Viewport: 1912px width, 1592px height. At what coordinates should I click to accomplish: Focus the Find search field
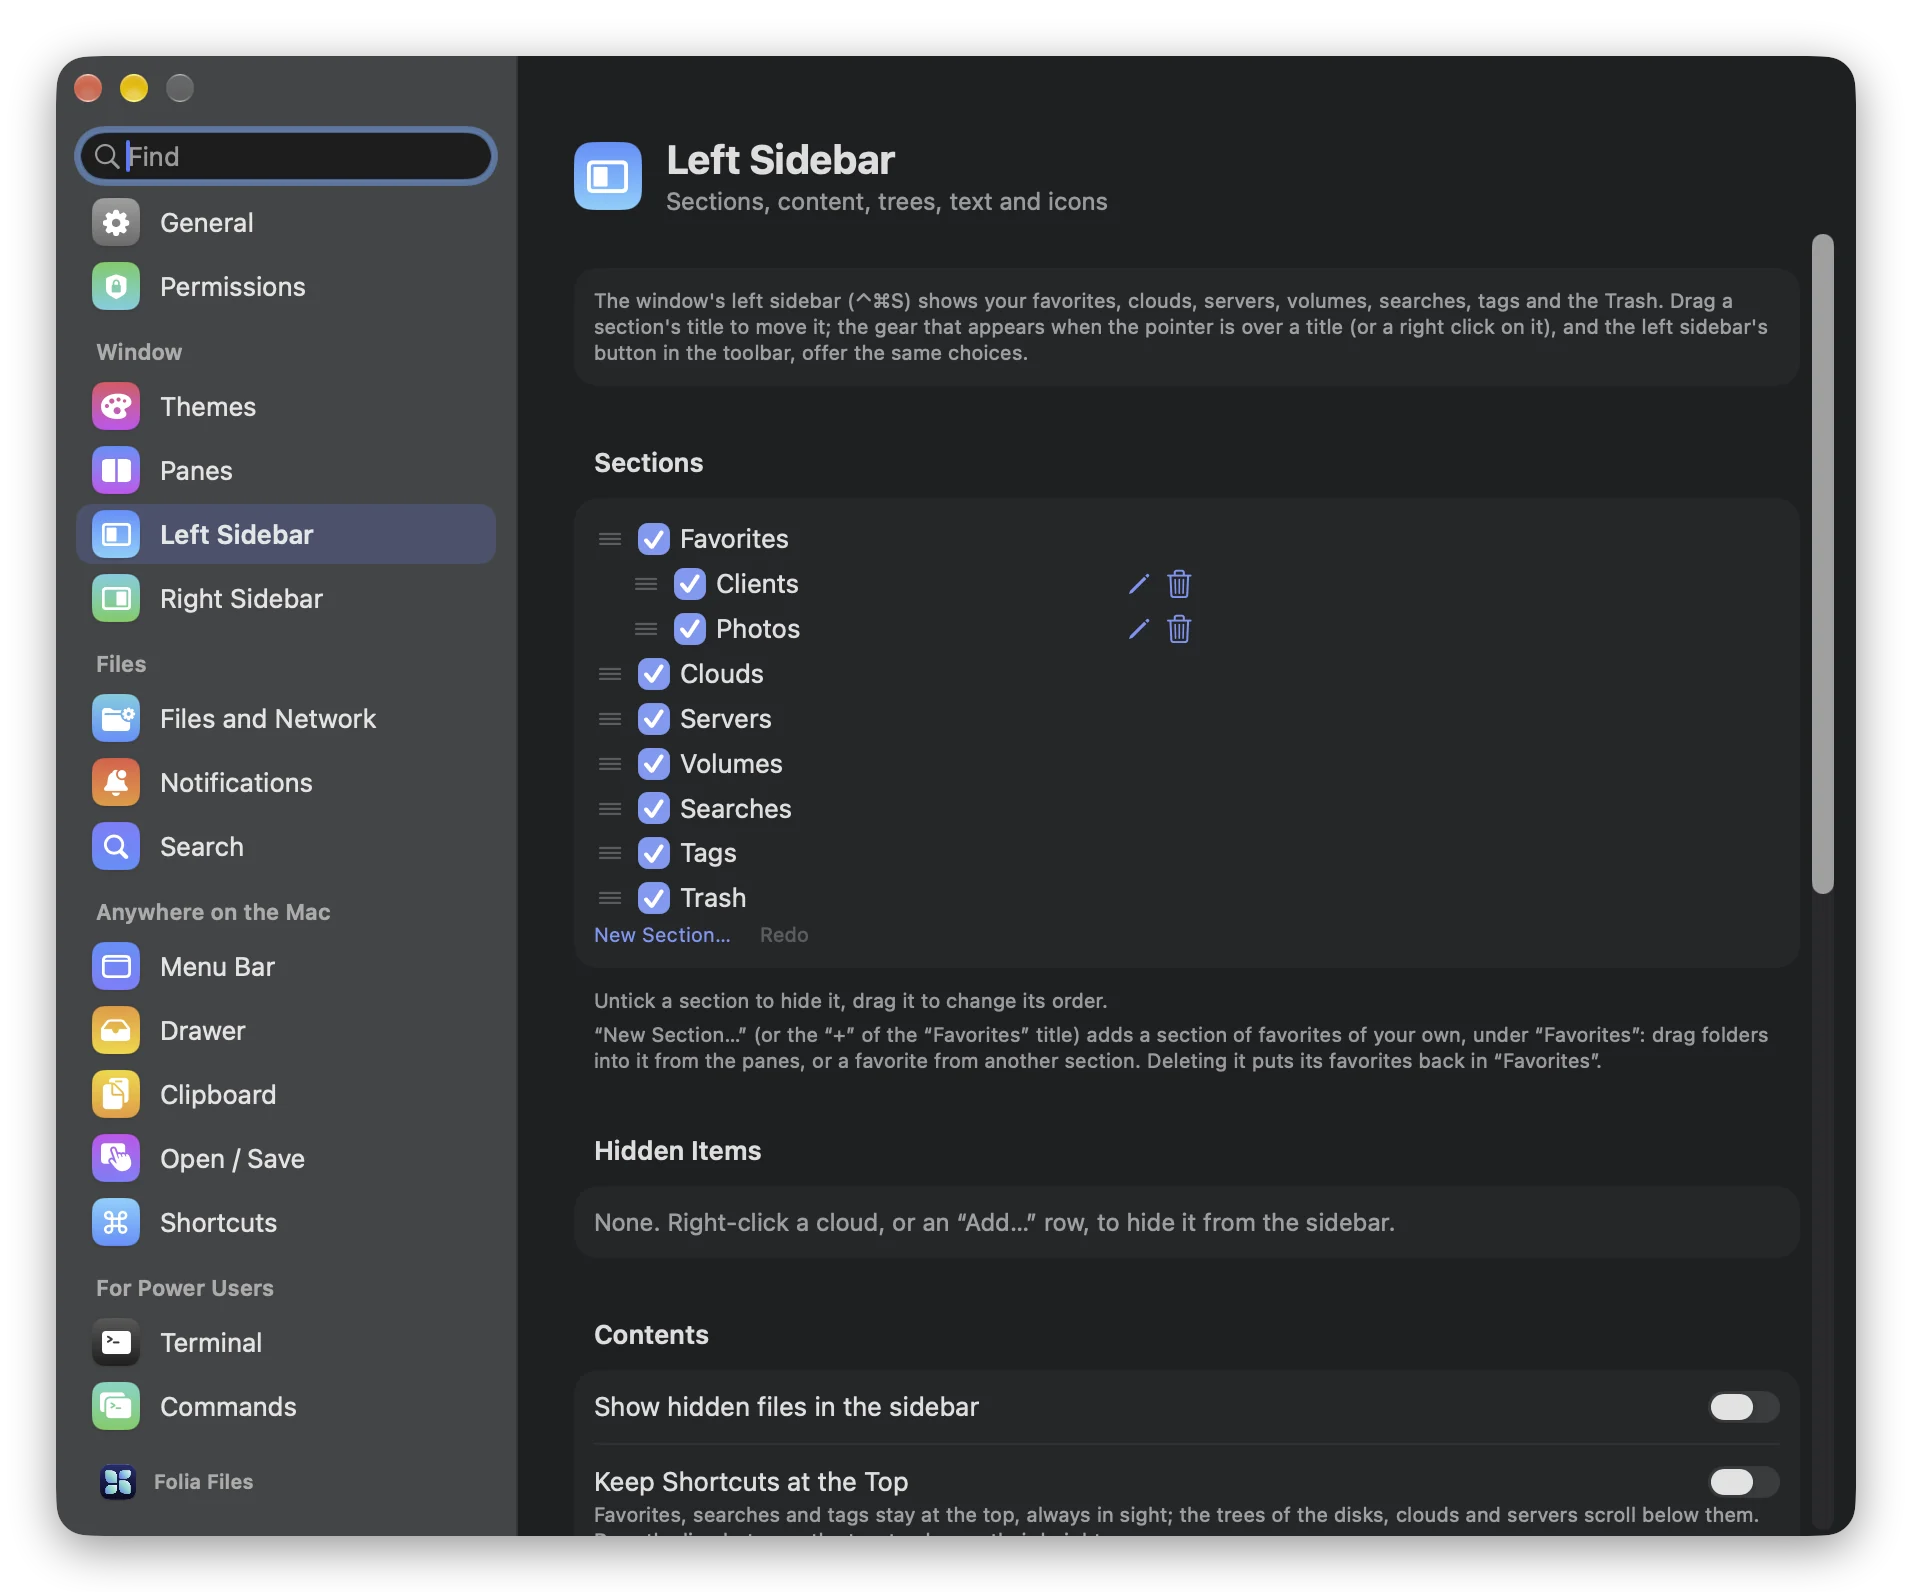point(286,156)
